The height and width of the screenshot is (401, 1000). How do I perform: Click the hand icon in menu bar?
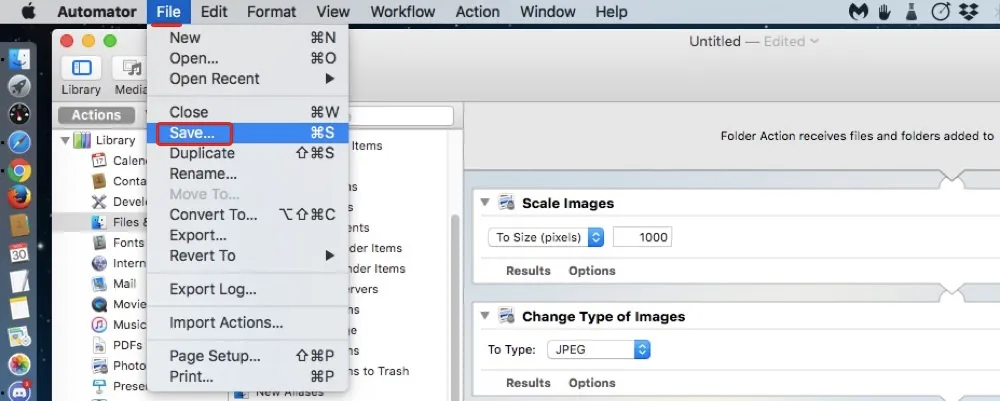coord(885,11)
